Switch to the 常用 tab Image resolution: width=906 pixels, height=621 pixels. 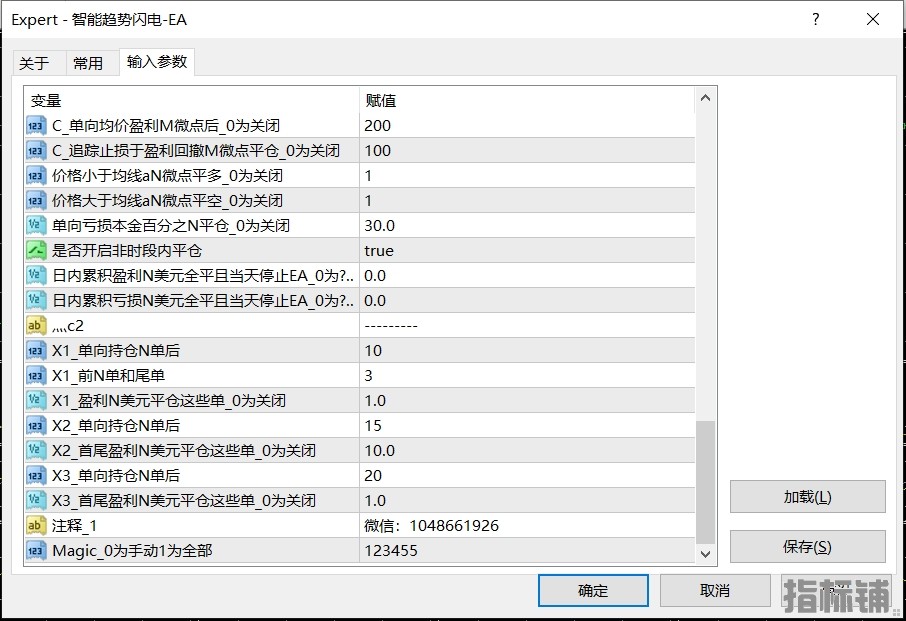(x=88, y=63)
